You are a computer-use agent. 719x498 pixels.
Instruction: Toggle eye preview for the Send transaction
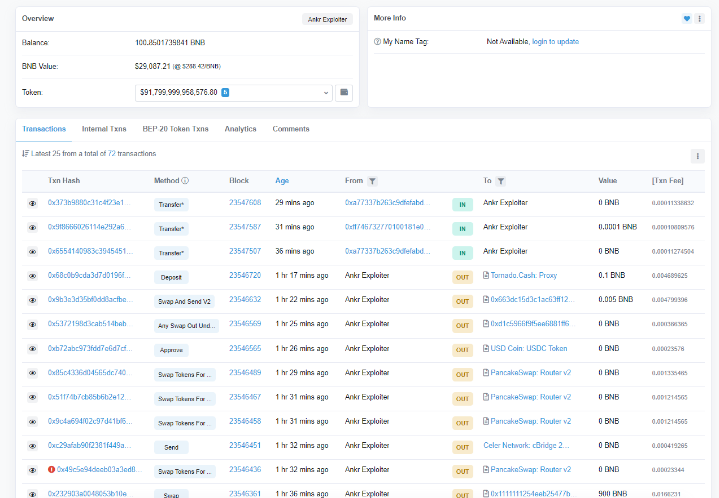coord(32,445)
